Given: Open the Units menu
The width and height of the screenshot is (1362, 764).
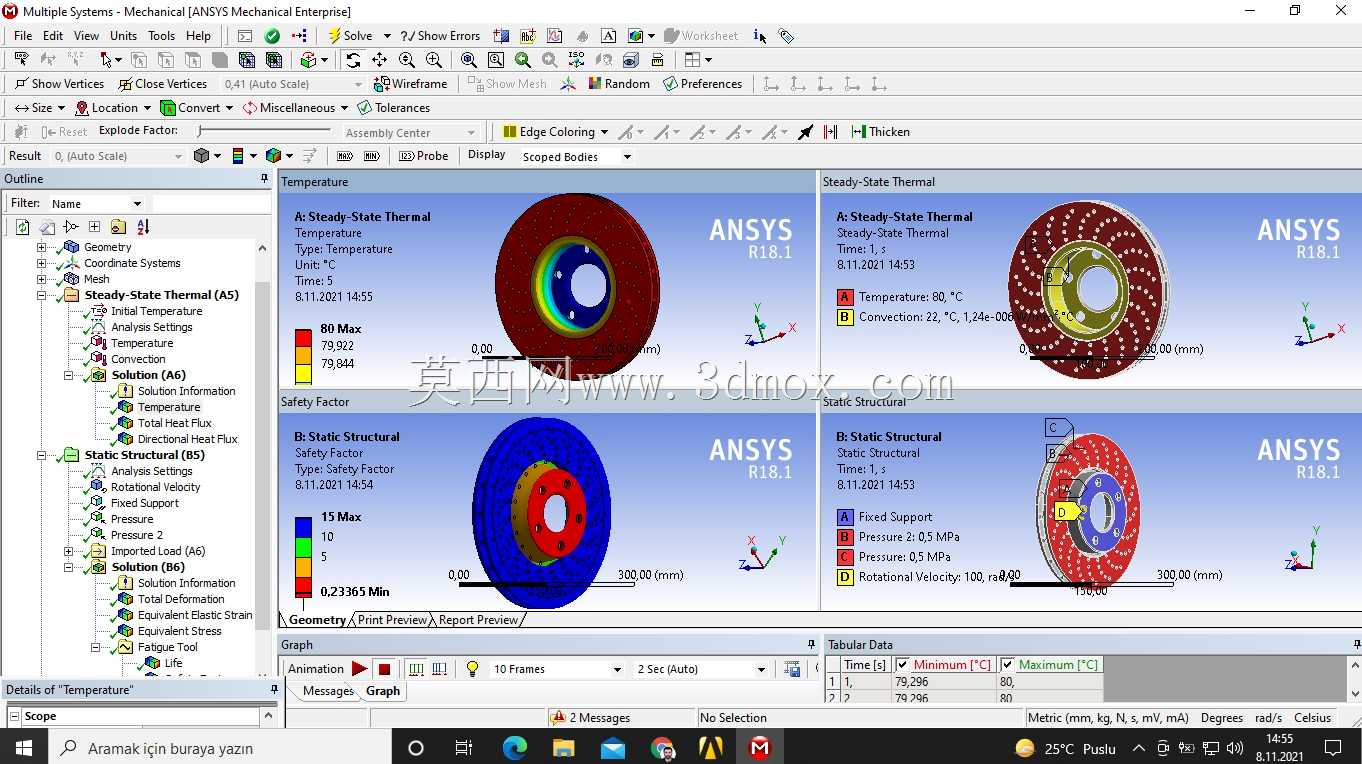Looking at the screenshot, I should pyautogui.click(x=123, y=36).
